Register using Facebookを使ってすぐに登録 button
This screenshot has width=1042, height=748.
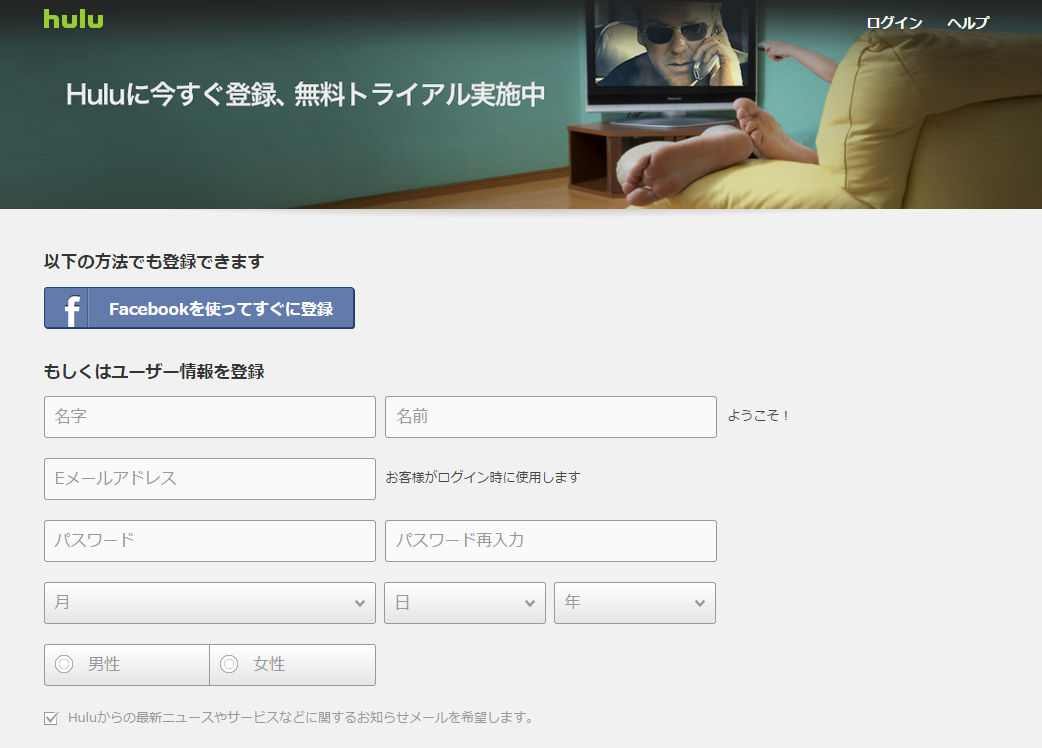pos(199,308)
